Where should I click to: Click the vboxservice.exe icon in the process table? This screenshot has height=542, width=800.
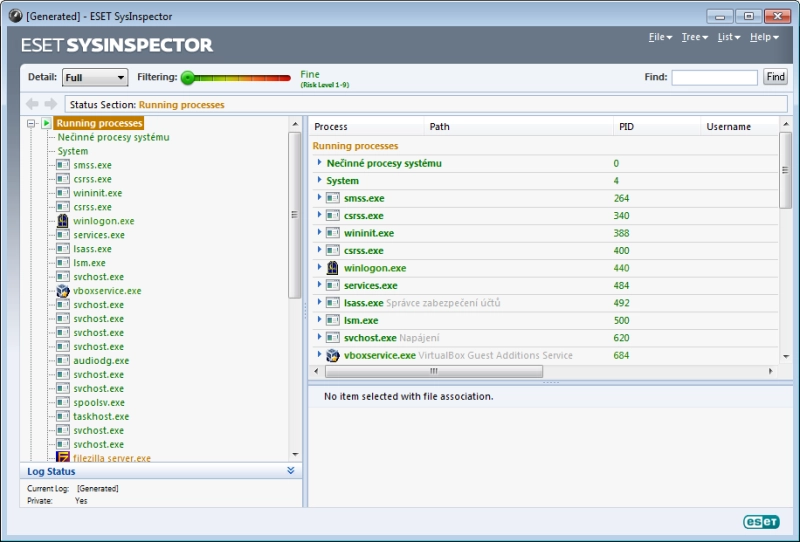[x=333, y=355]
